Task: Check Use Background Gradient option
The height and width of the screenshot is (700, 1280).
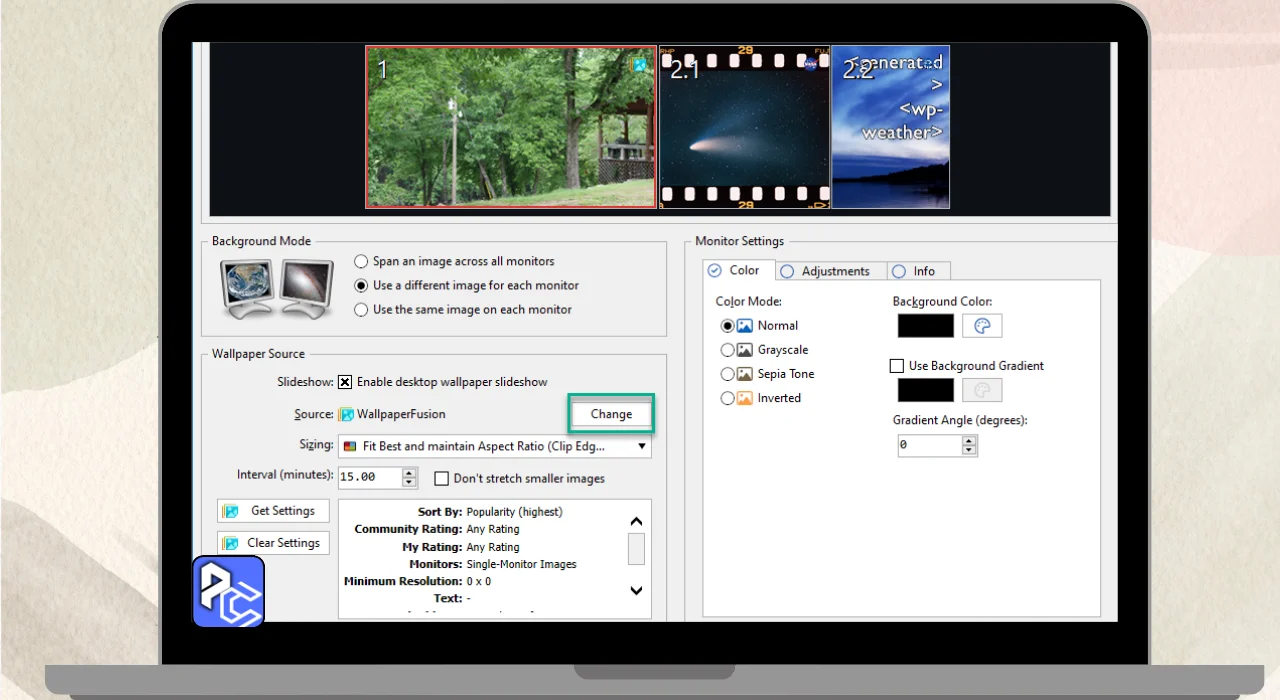Action: point(897,366)
